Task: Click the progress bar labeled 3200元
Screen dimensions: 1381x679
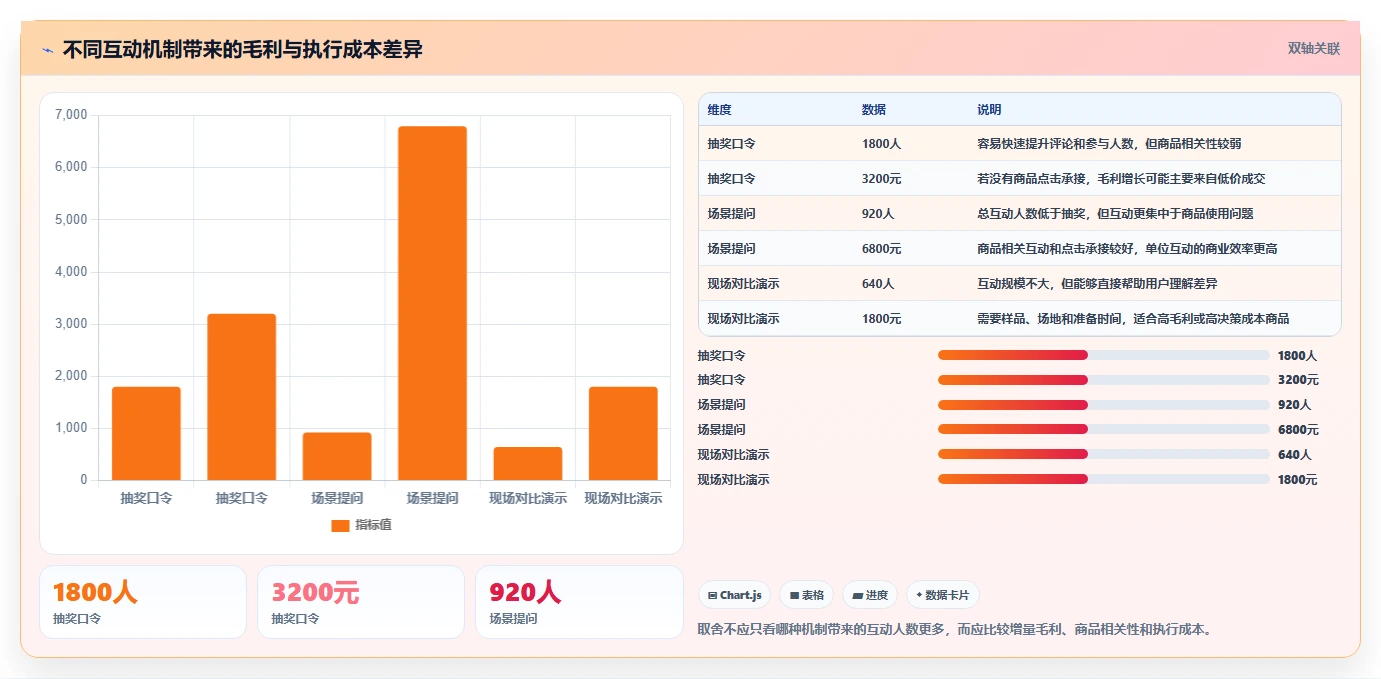Action: 1103,380
